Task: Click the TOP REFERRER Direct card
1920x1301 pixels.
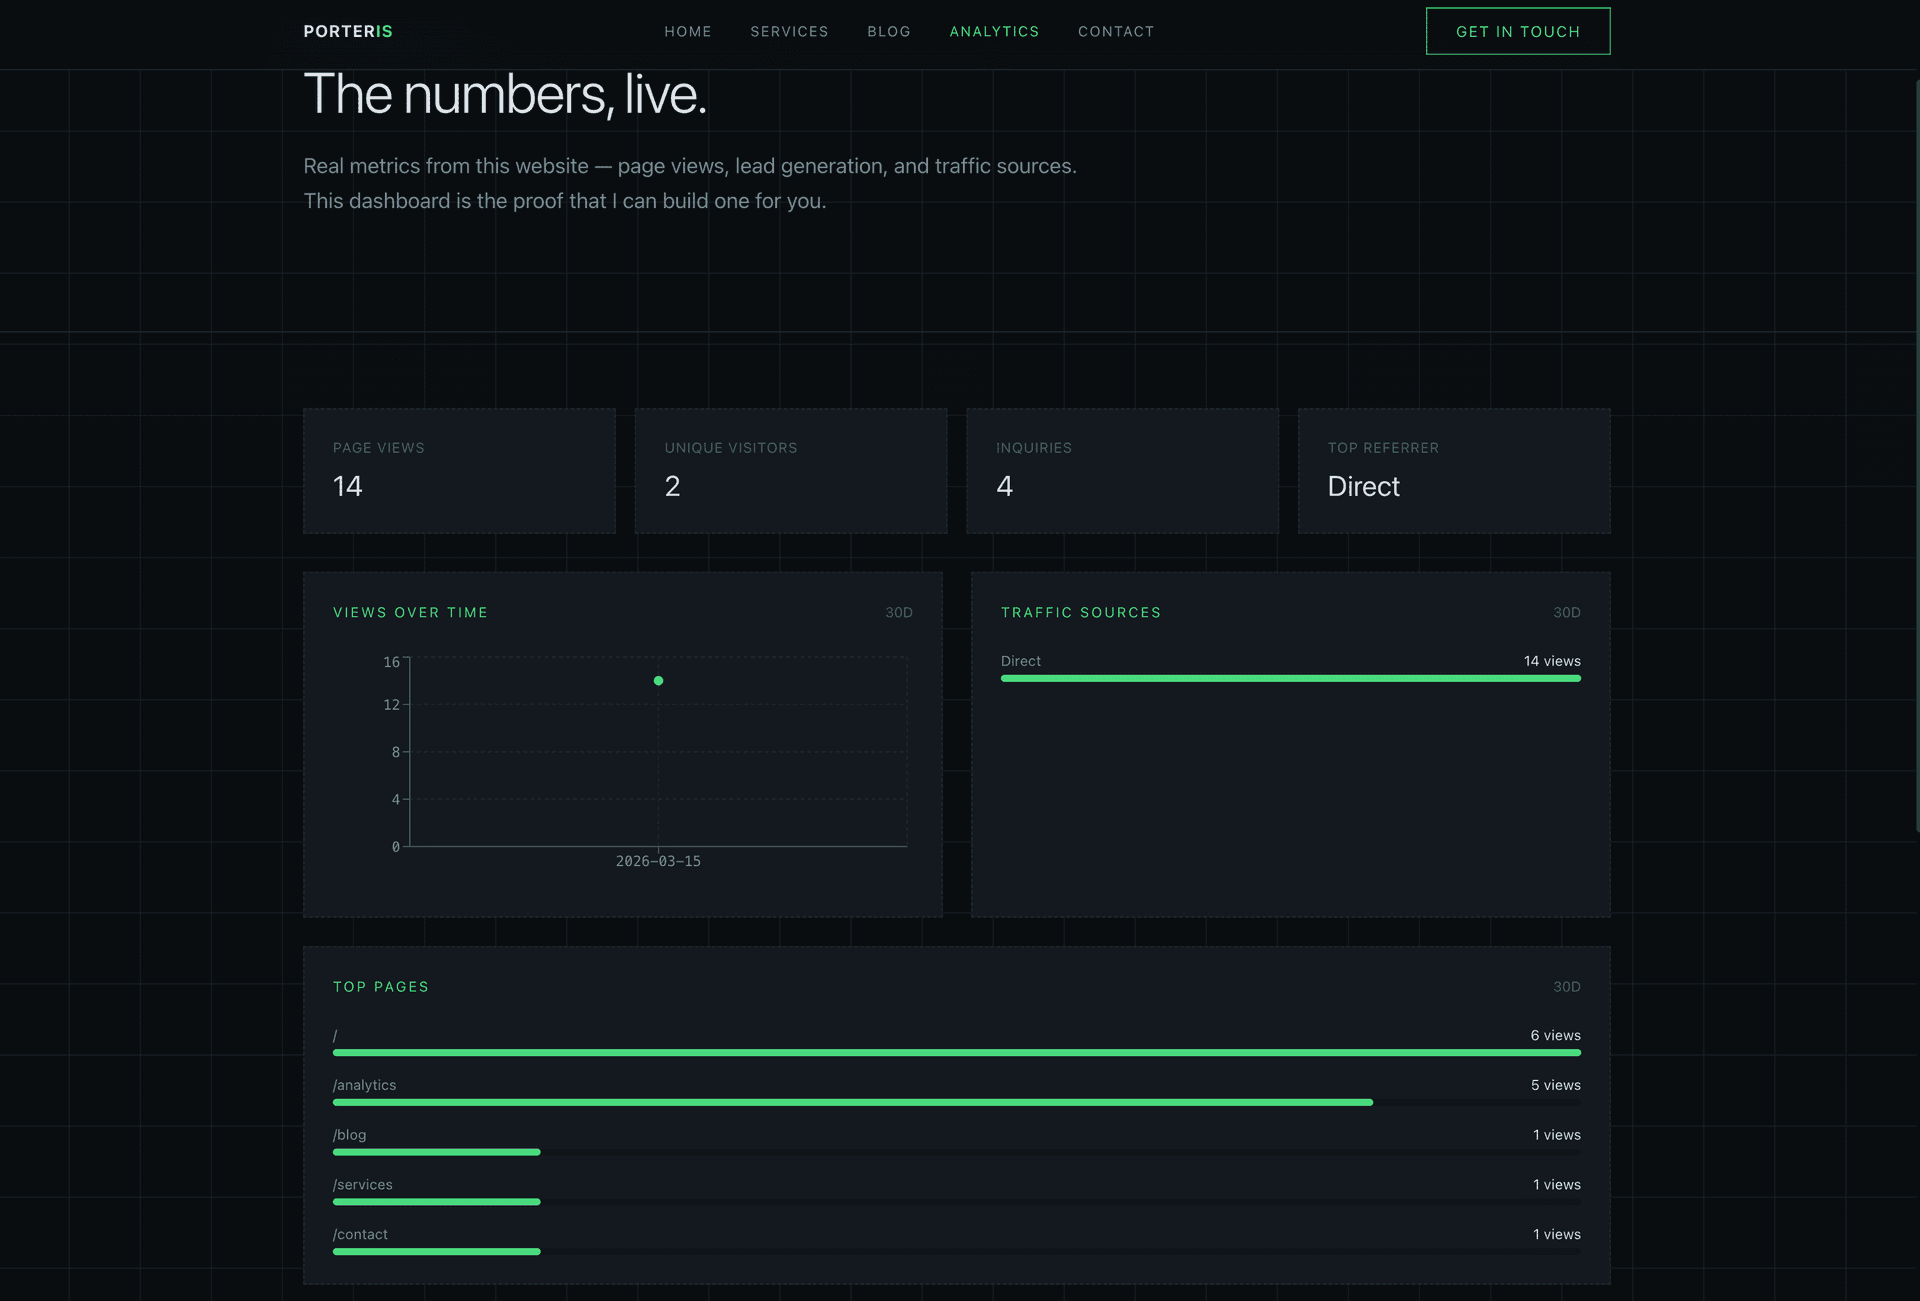Action: tap(1453, 470)
